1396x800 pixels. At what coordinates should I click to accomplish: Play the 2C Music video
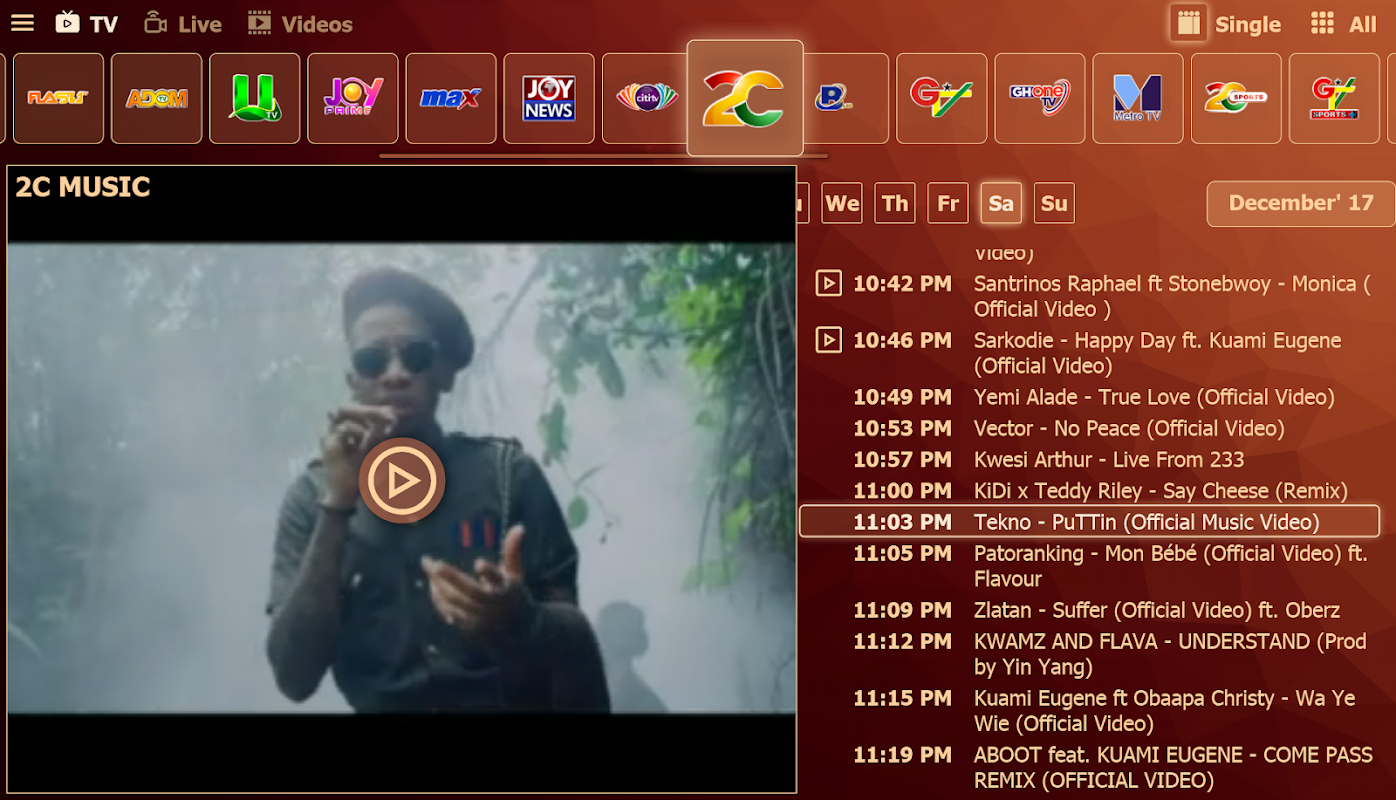(x=402, y=481)
